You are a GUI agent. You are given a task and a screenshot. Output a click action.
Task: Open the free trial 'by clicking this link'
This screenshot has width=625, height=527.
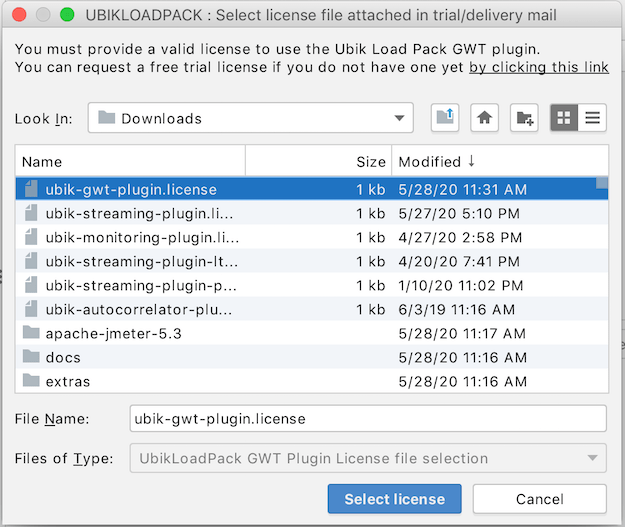(x=539, y=67)
